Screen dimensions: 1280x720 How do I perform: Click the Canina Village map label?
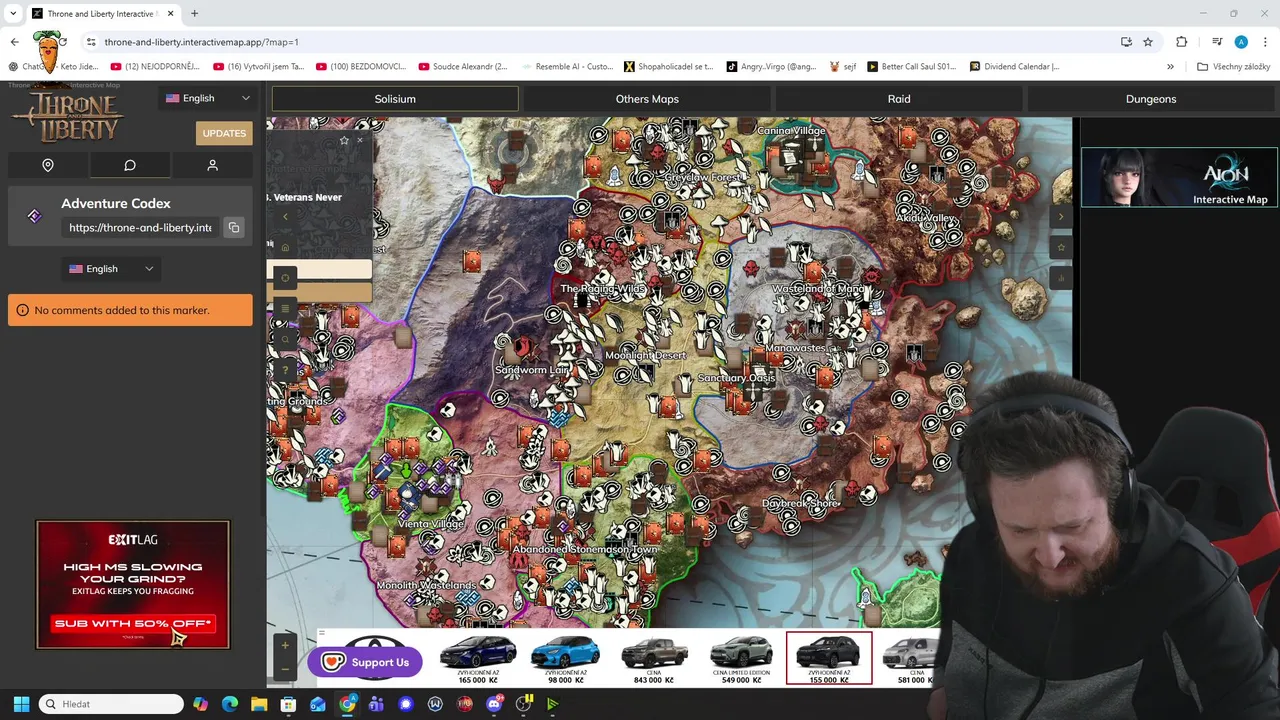791,131
